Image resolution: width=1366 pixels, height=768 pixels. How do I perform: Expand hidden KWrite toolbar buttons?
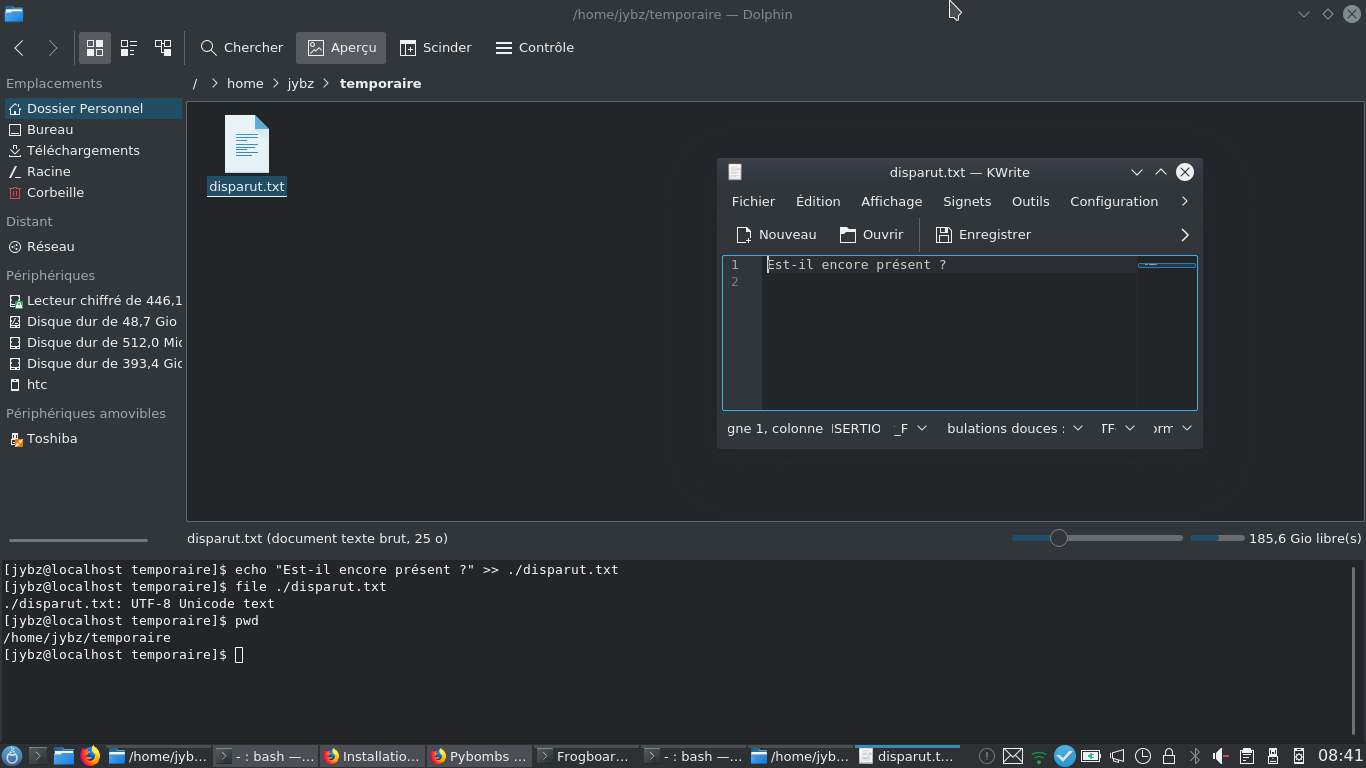tap(1185, 234)
